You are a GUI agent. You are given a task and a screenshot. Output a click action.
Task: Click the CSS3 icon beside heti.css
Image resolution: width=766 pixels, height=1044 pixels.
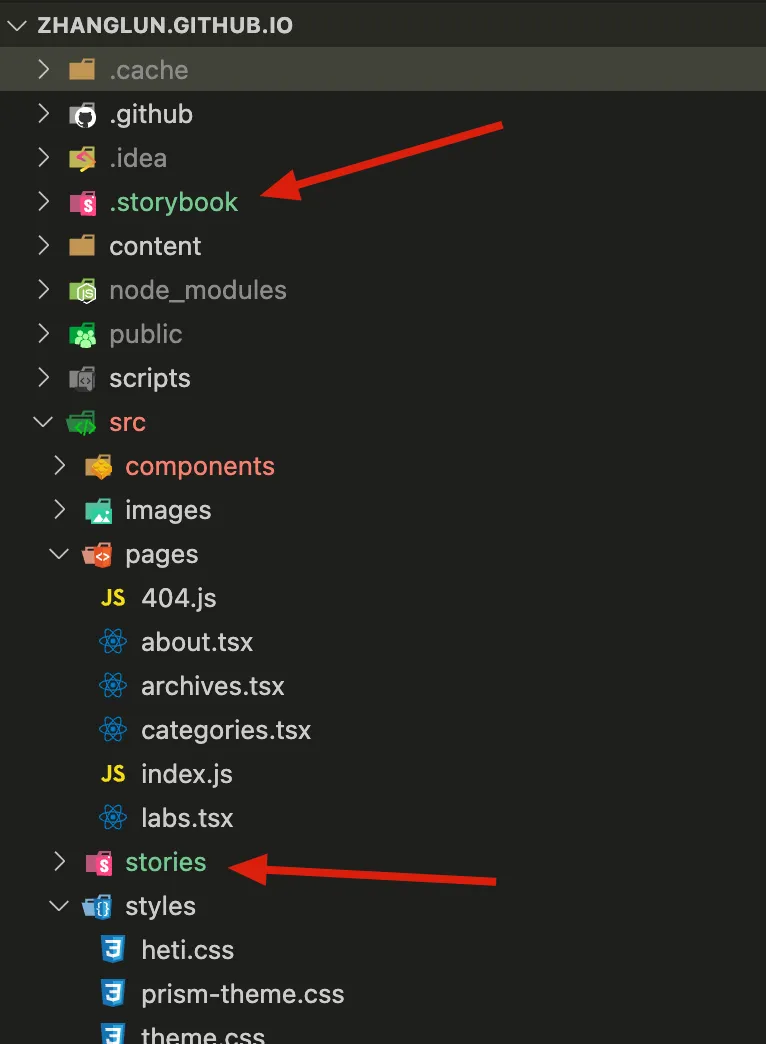coord(113,950)
